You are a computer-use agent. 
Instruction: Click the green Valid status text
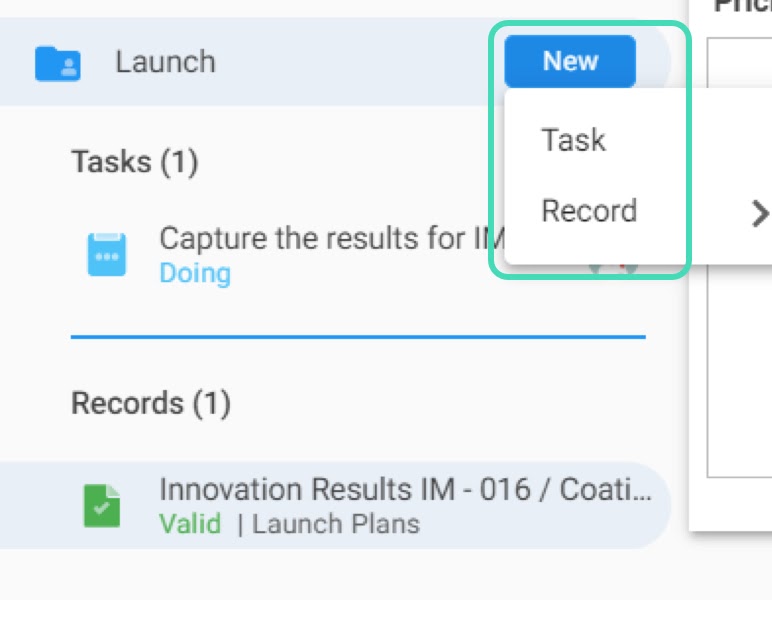pos(190,524)
